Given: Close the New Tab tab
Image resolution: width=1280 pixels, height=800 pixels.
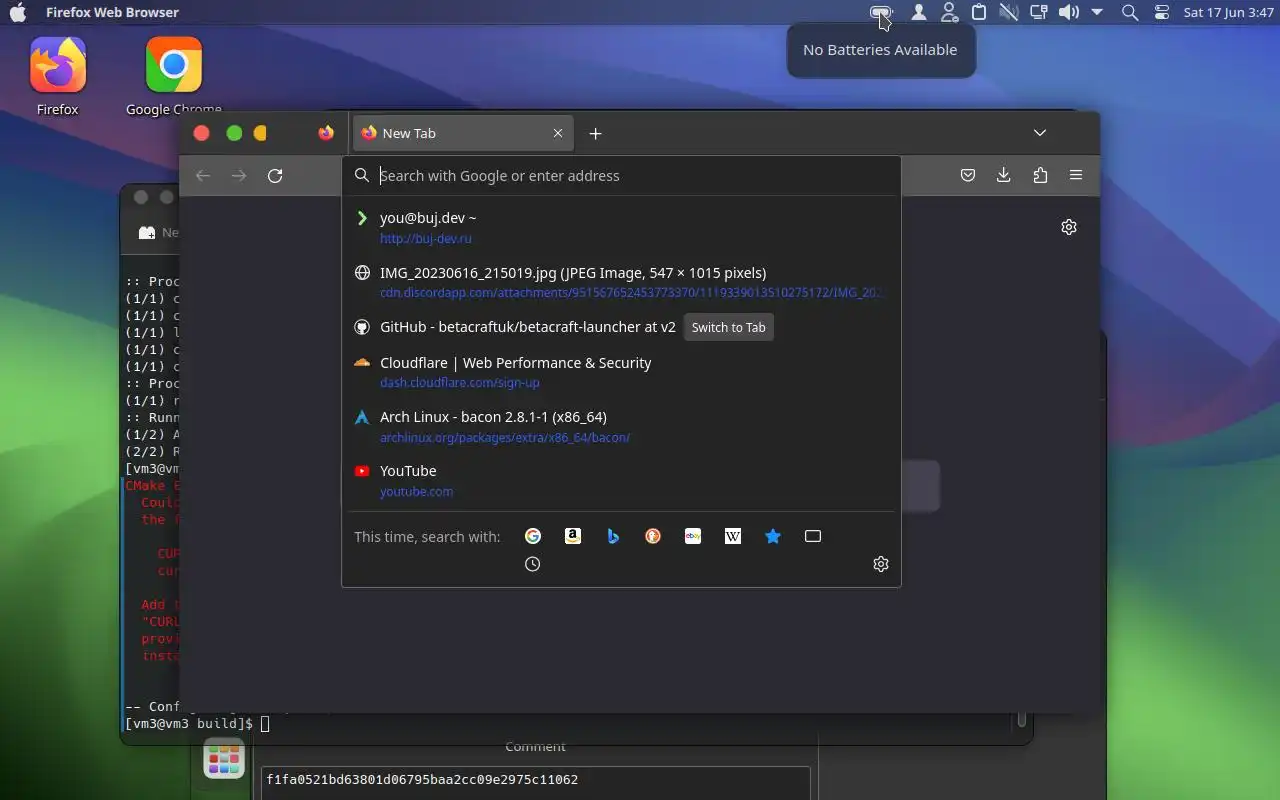Looking at the screenshot, I should pyautogui.click(x=558, y=133).
